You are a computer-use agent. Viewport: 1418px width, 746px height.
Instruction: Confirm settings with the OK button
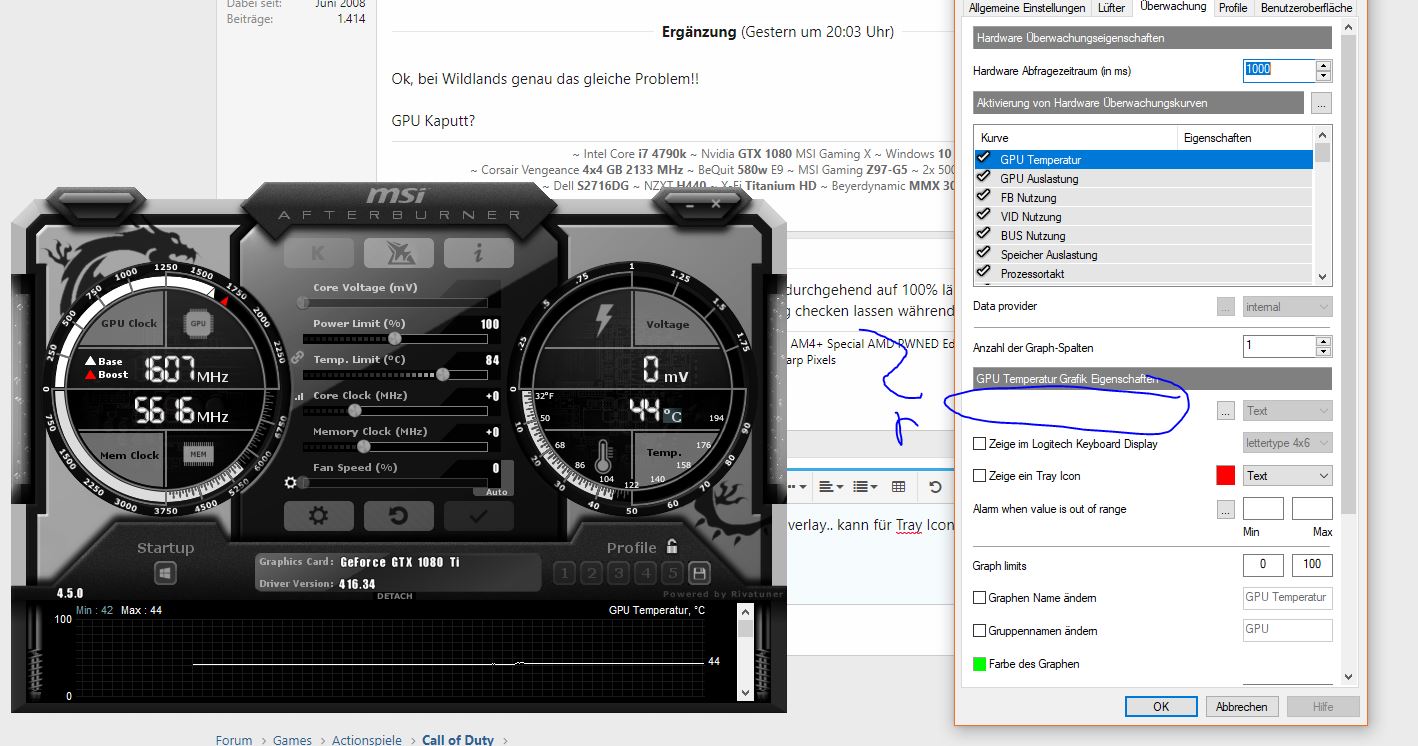point(1161,706)
